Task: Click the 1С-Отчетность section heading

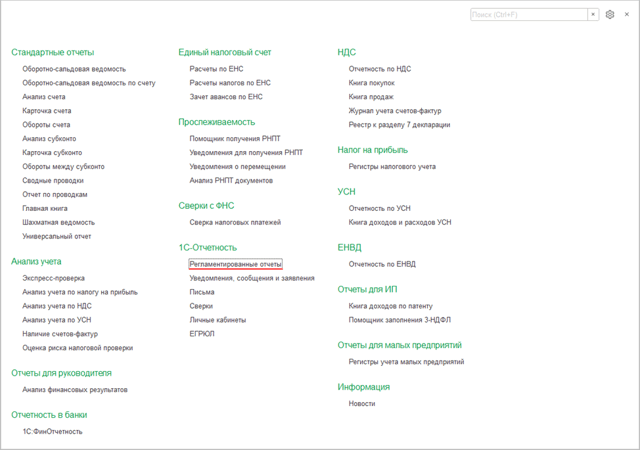Action: coord(208,247)
